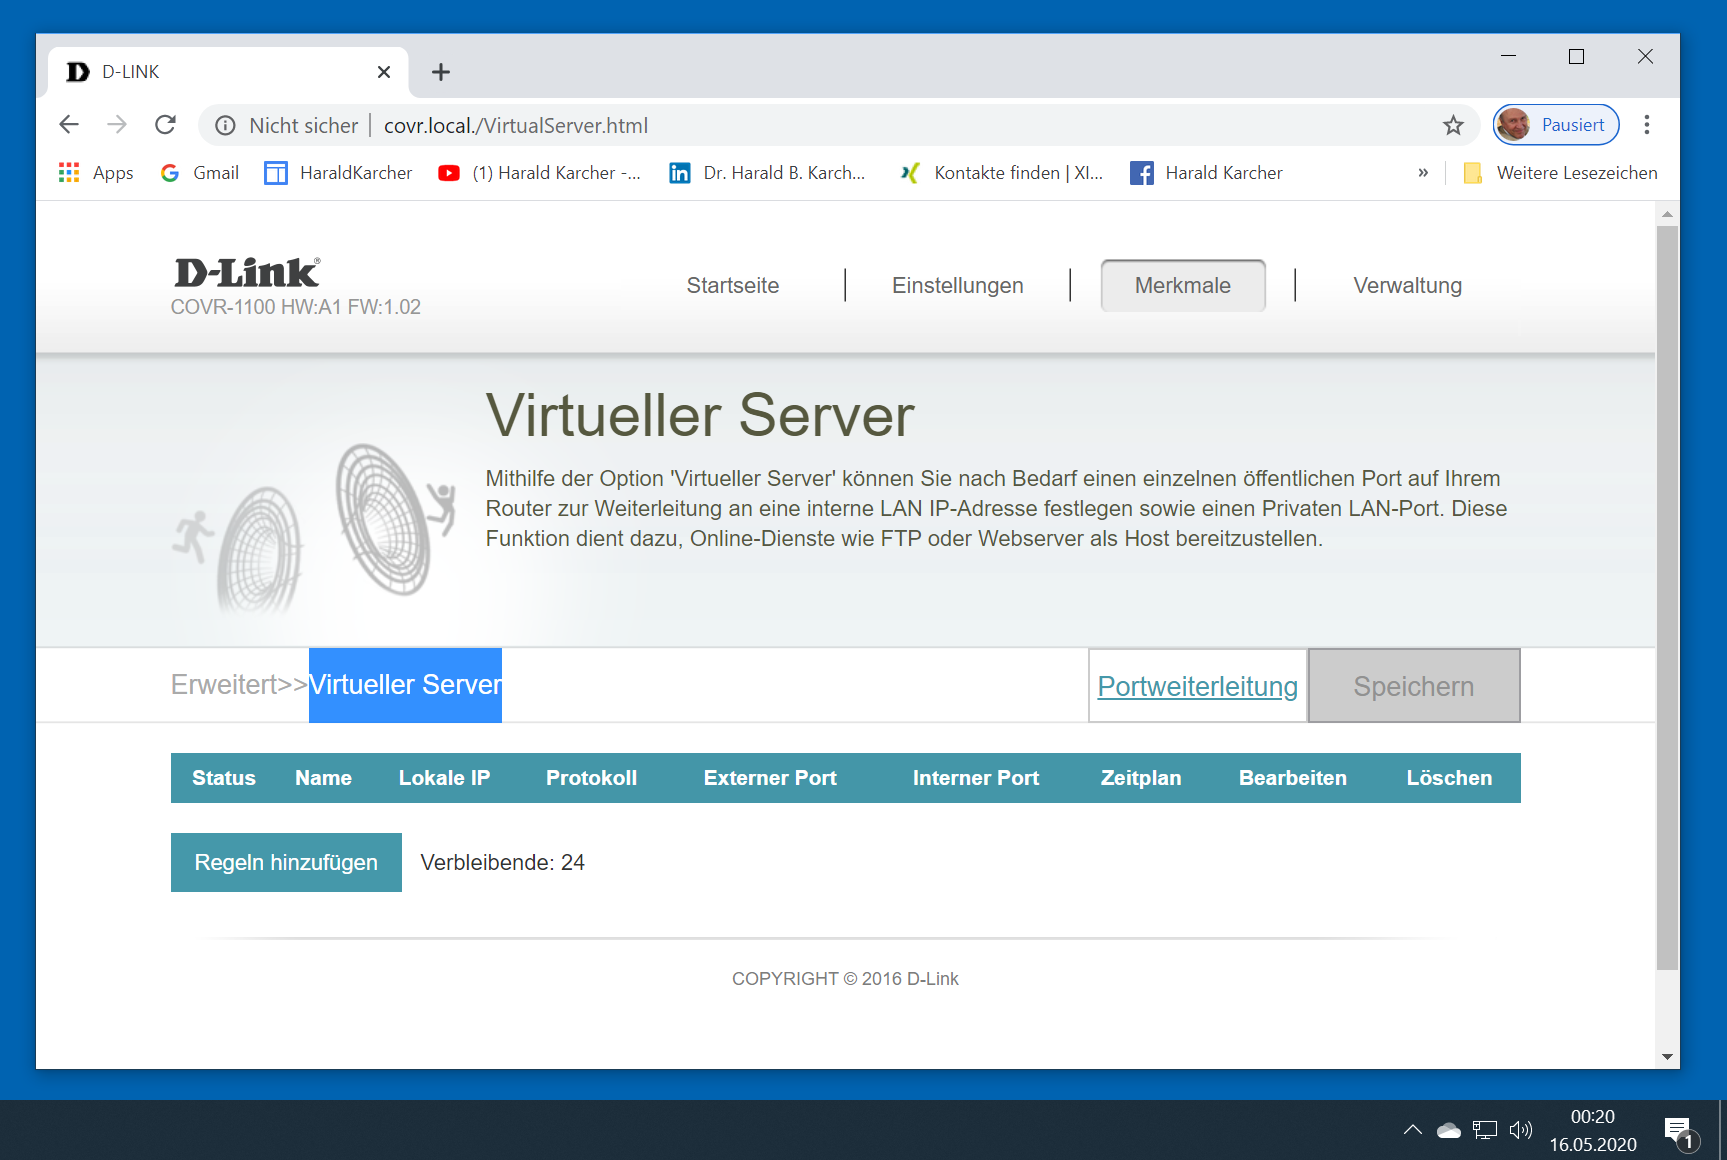Go to the Startseite menu item
This screenshot has width=1727, height=1160.
pyautogui.click(x=732, y=286)
